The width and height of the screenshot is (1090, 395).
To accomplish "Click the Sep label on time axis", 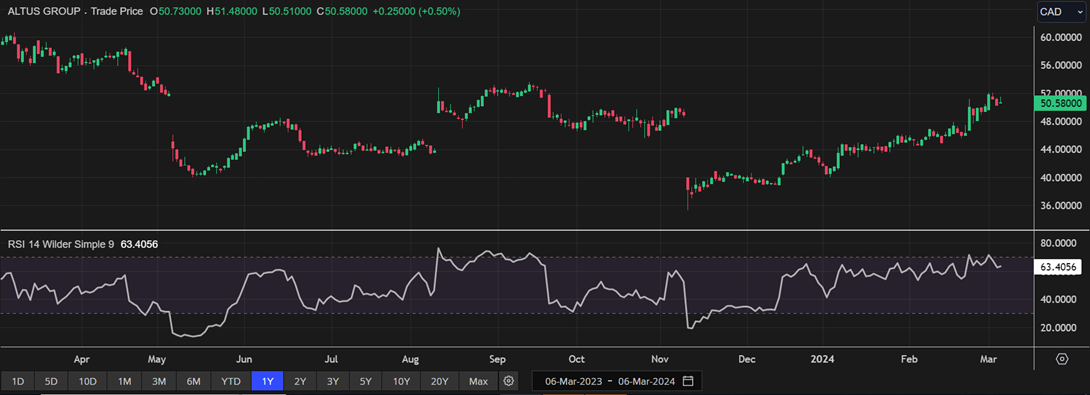I will tap(496, 360).
